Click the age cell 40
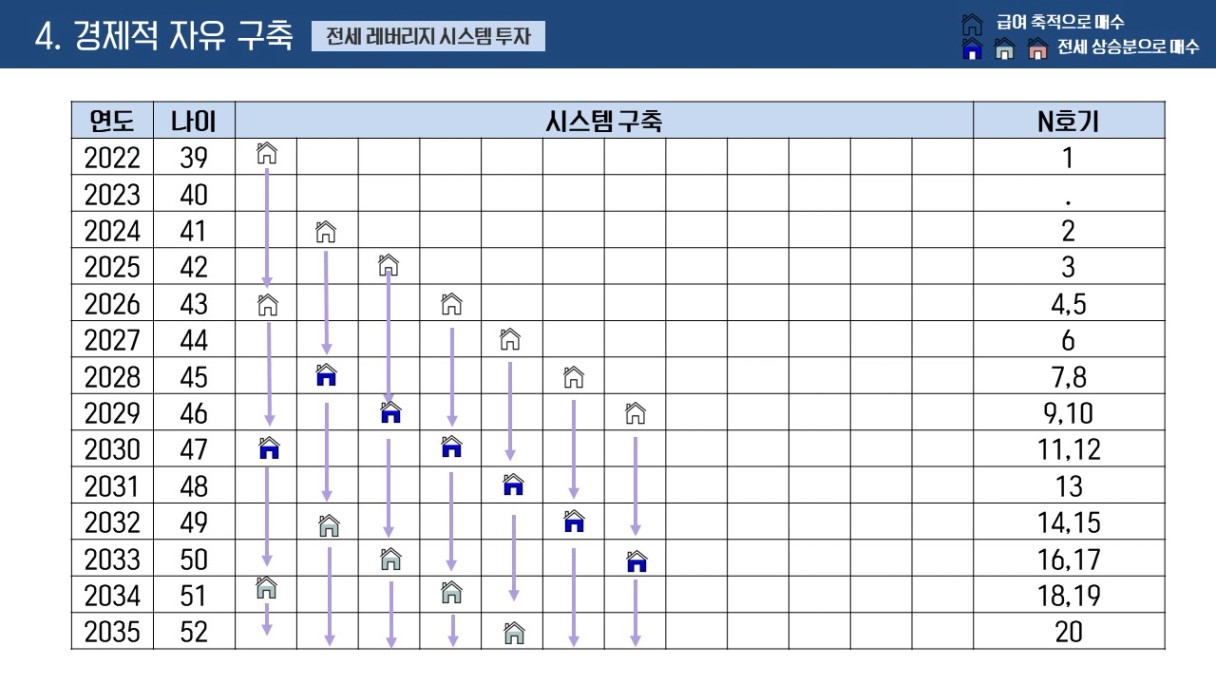The height and width of the screenshot is (684, 1216). click(194, 194)
